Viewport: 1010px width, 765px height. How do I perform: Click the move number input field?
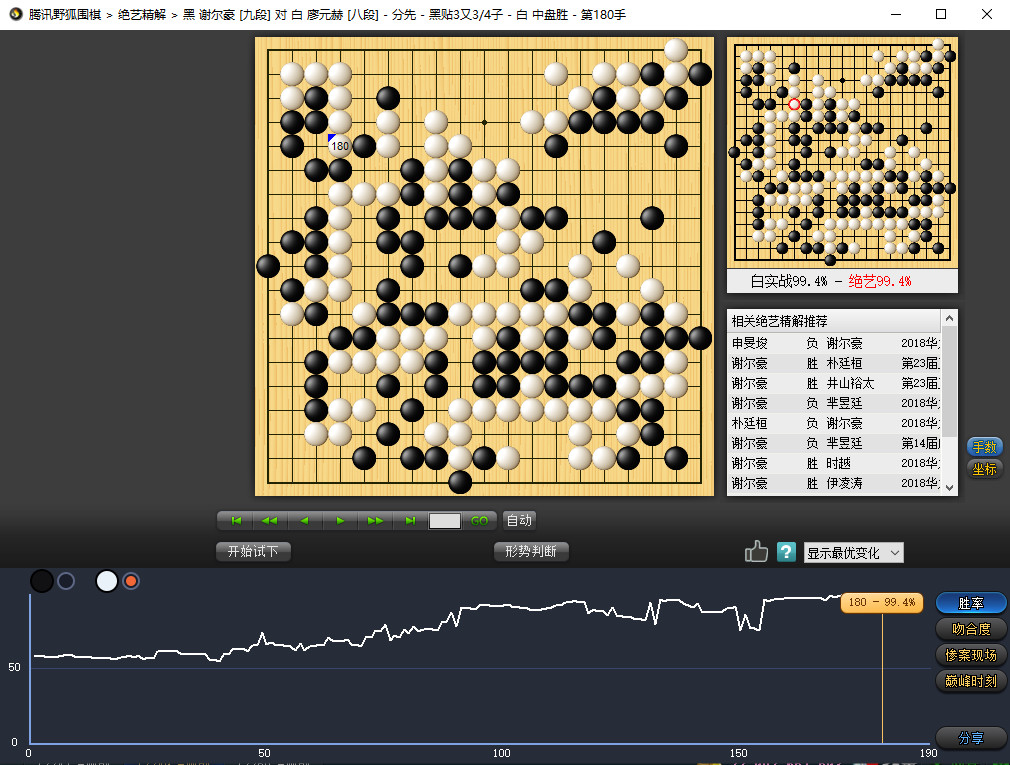tap(445, 521)
